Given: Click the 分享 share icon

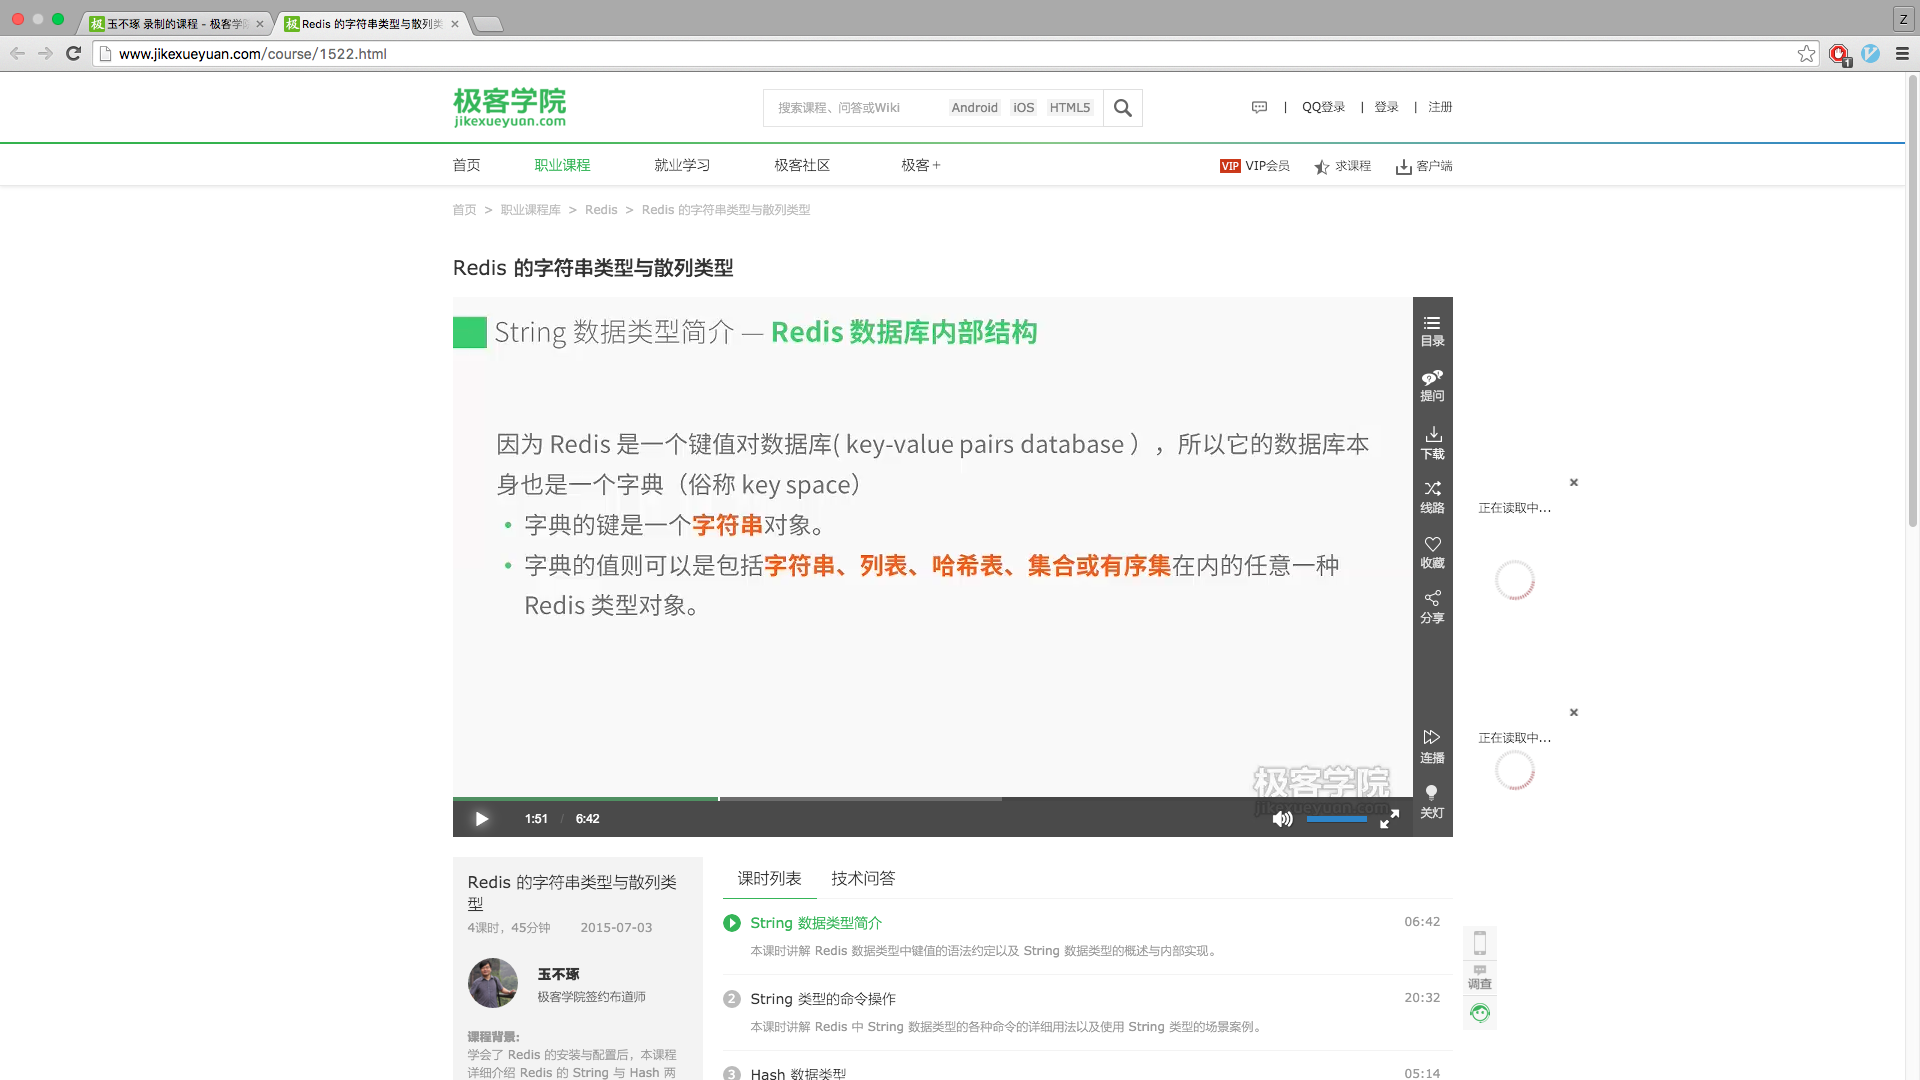Looking at the screenshot, I should coord(1432,606).
